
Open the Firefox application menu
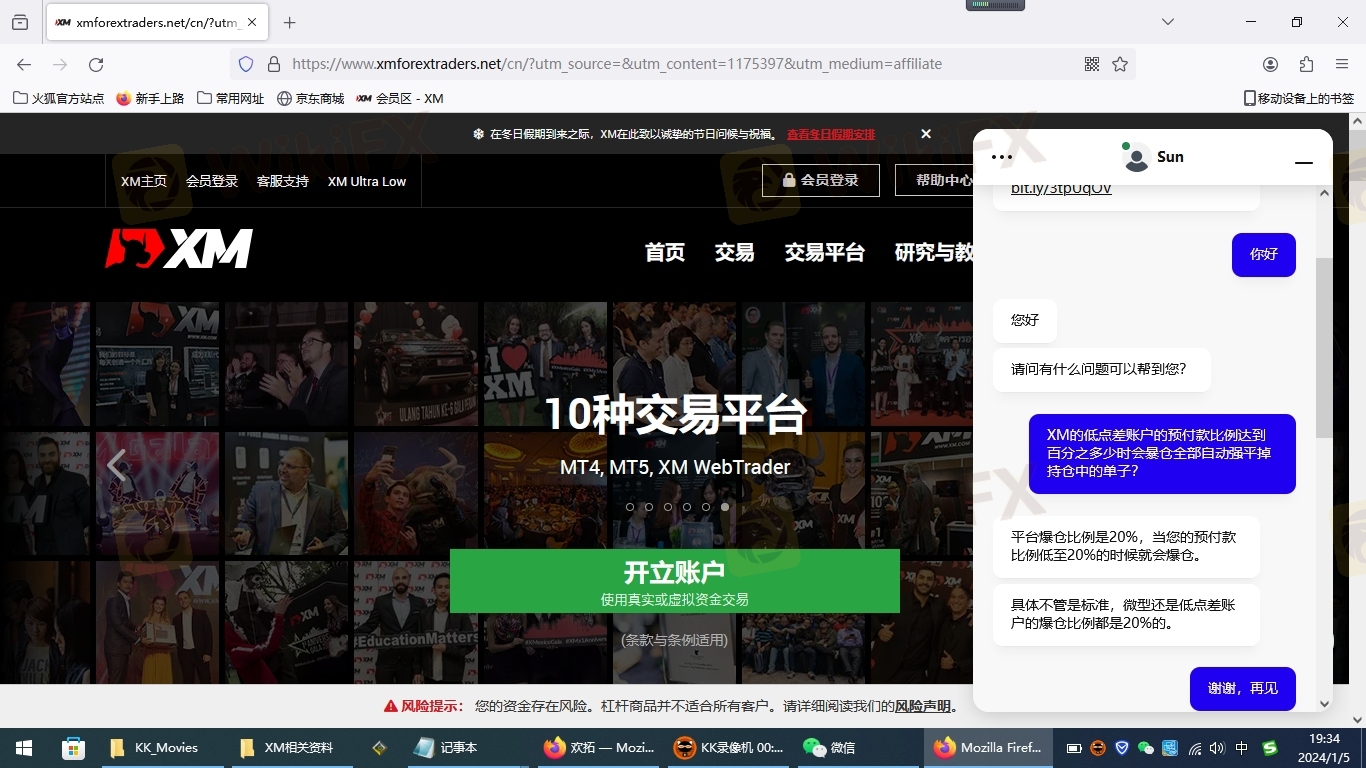[x=1342, y=64]
